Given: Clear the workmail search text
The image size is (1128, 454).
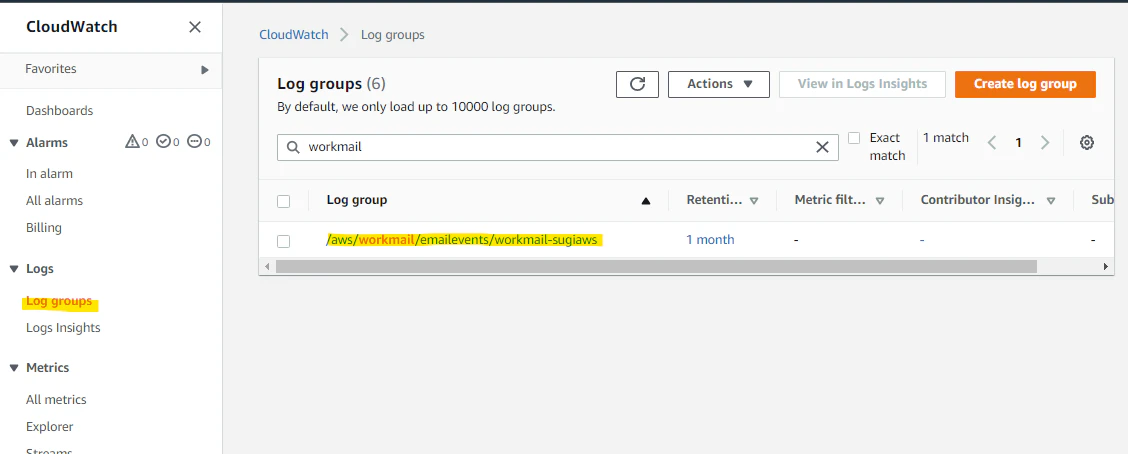Looking at the screenshot, I should [x=822, y=147].
